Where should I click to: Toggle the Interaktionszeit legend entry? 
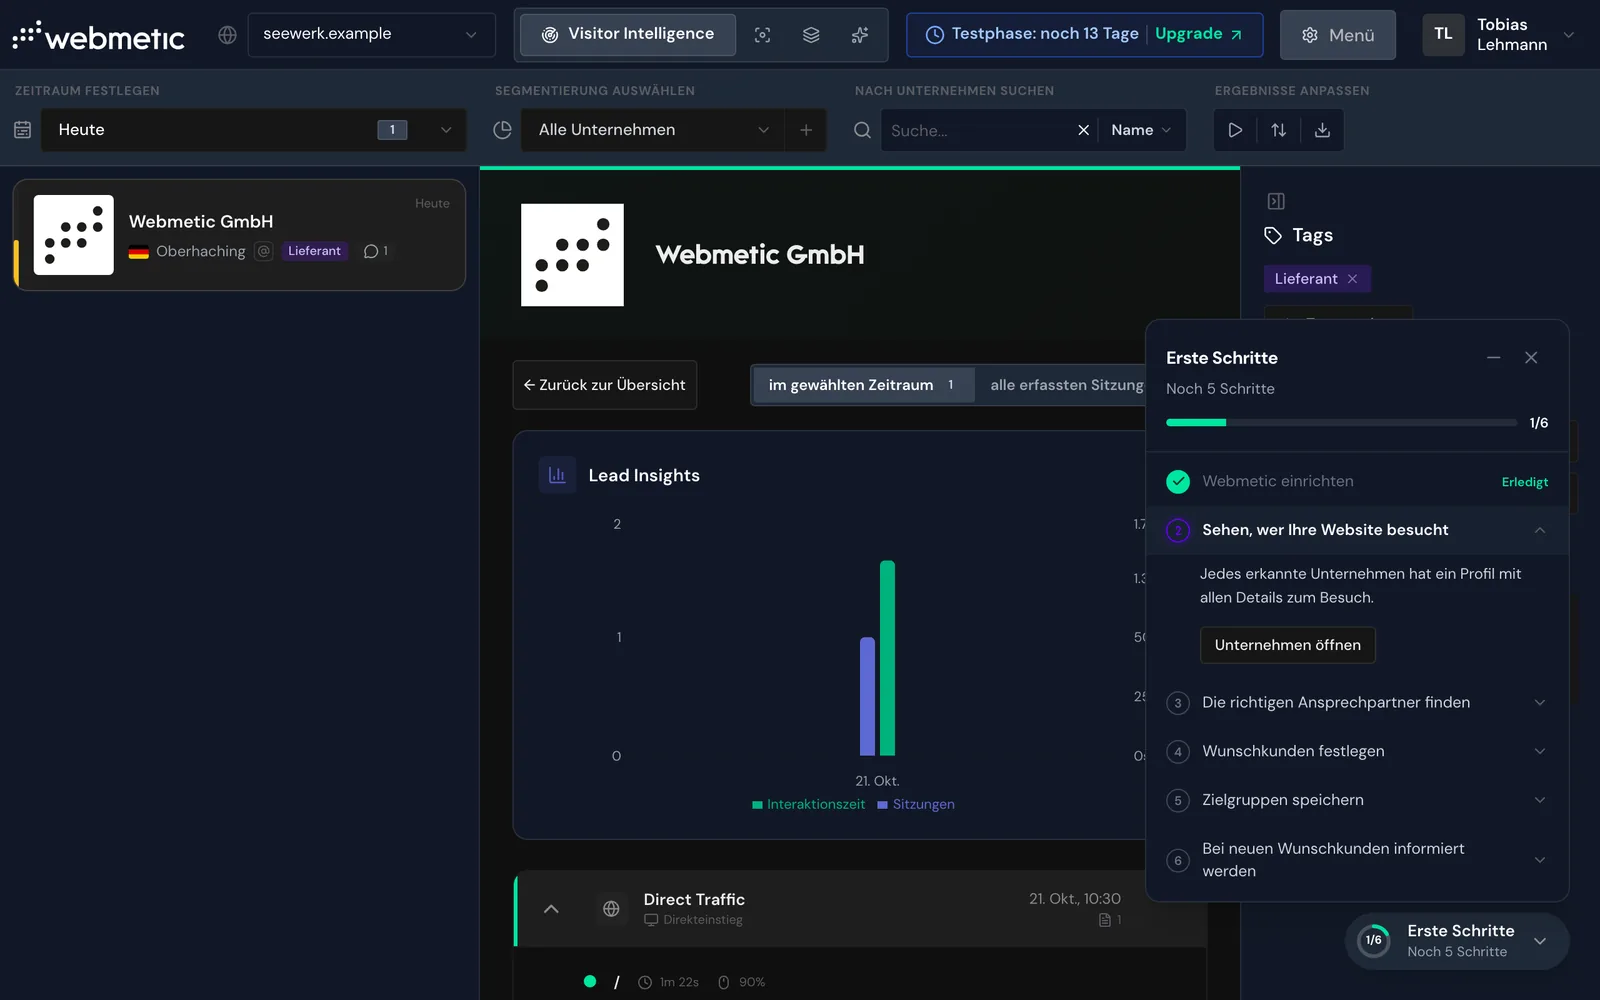808,804
